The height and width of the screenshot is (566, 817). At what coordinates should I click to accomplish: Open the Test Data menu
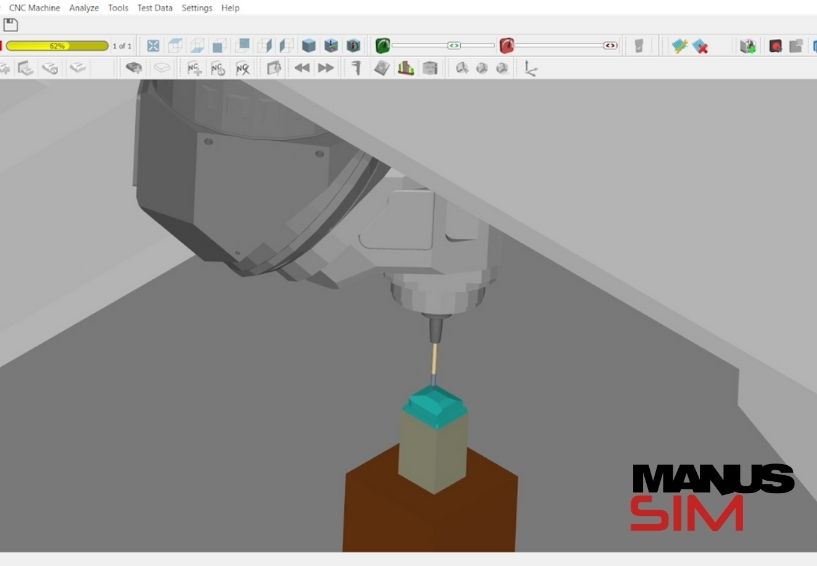point(155,8)
